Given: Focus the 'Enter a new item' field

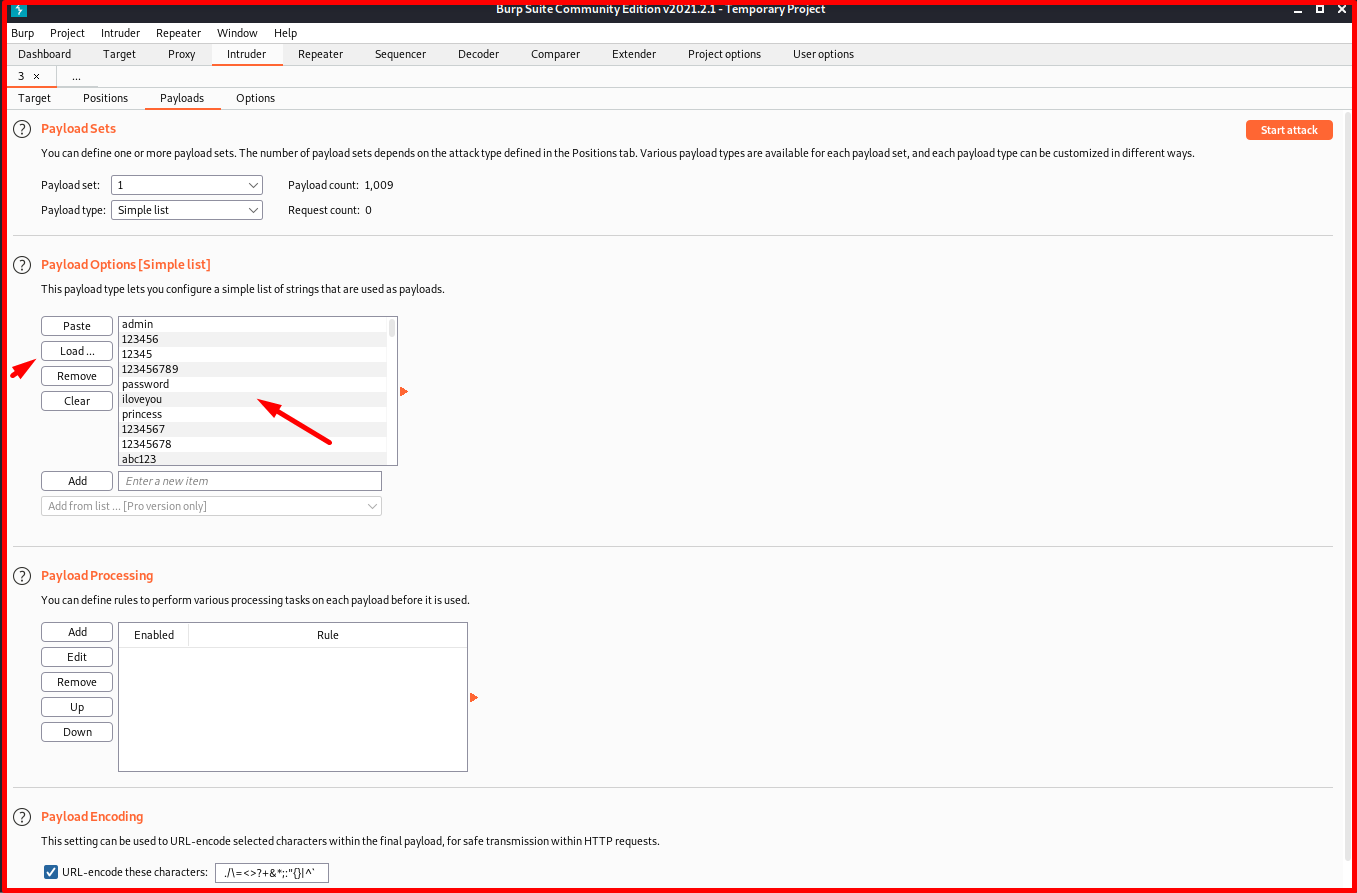Looking at the screenshot, I should (x=250, y=481).
